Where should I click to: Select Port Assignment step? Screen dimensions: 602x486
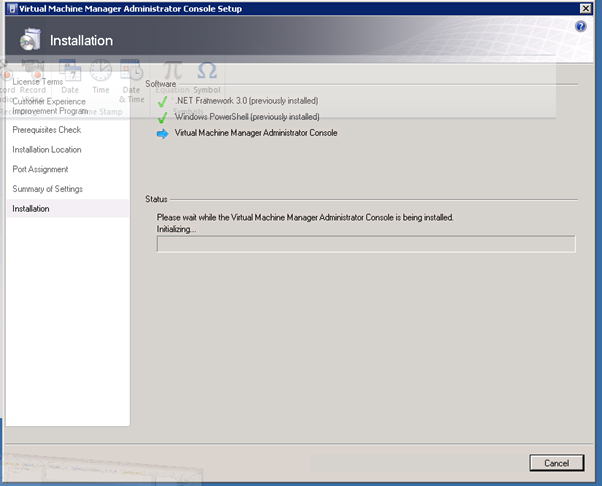(x=40, y=169)
